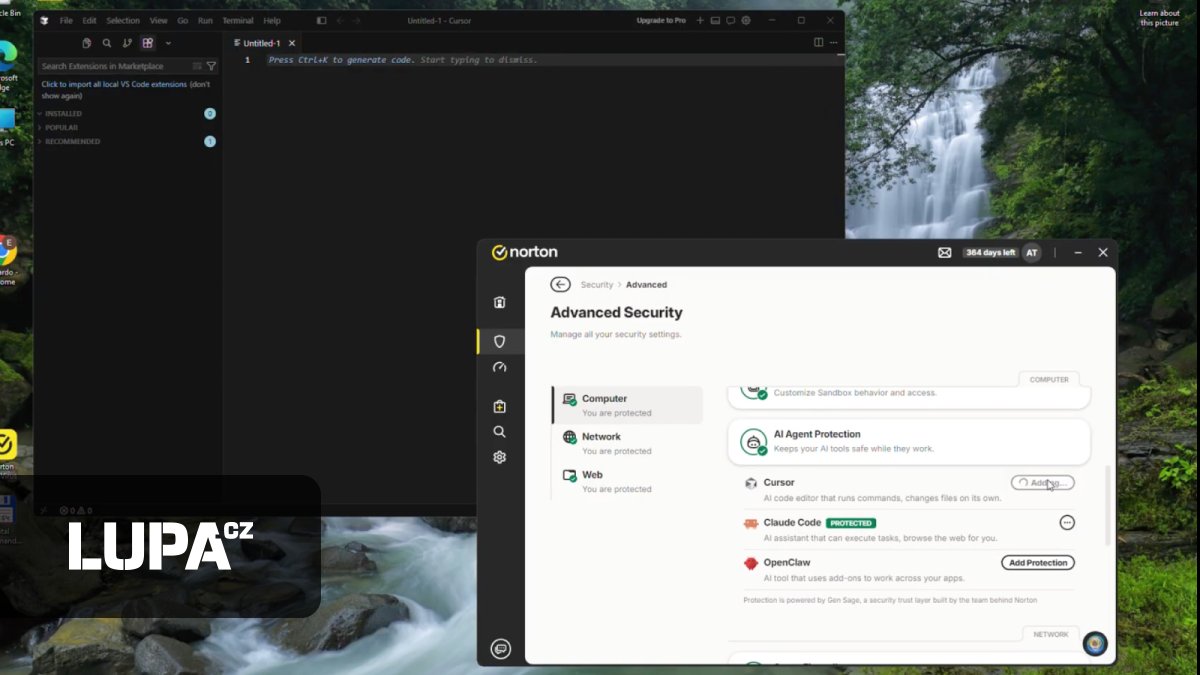Open the editor more actions ellipsis

[x=834, y=43]
